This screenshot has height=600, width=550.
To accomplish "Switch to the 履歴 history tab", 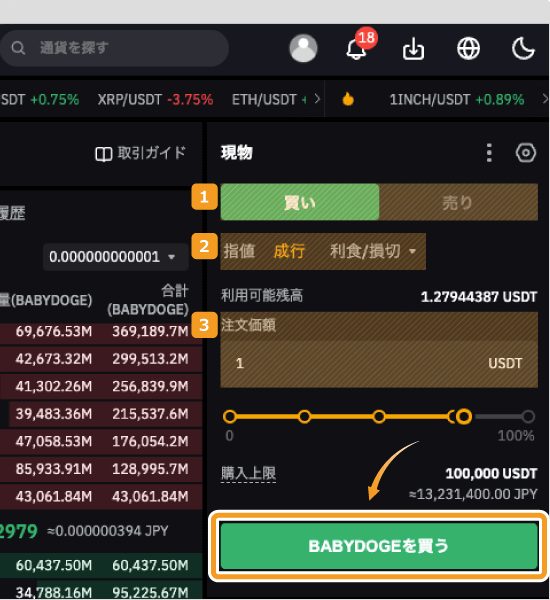I will click(x=11, y=213).
